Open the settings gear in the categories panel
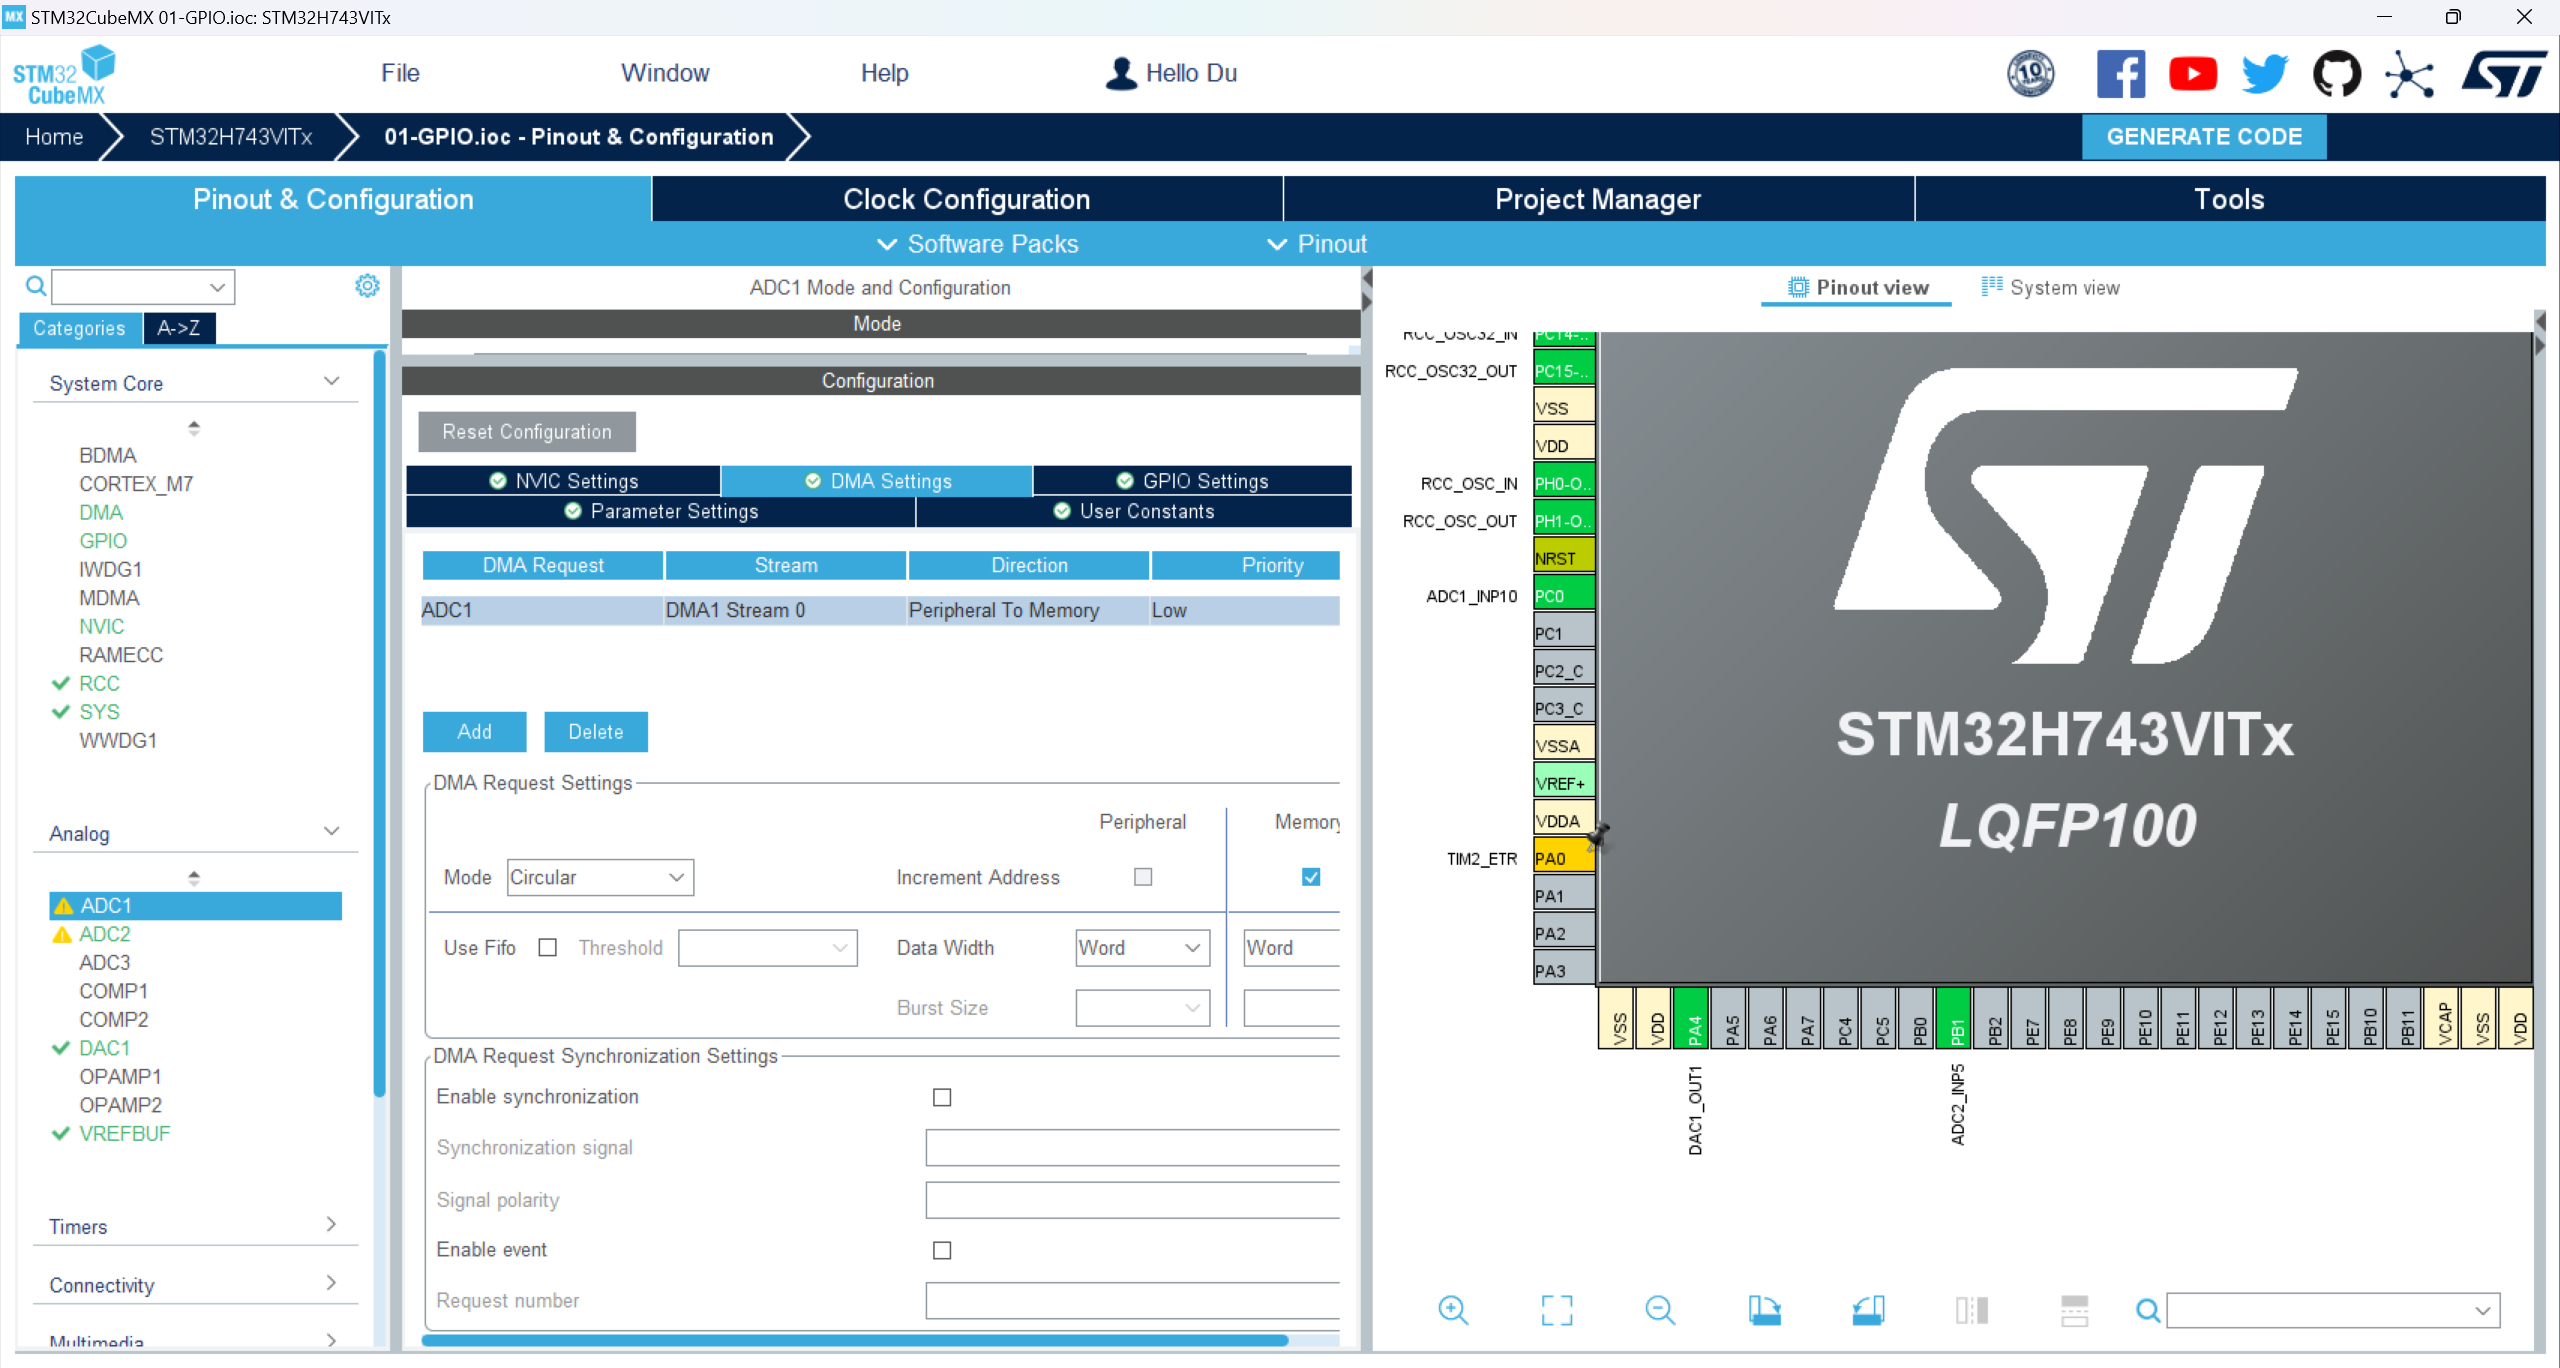Viewport: 2560px width, 1368px height. (367, 286)
